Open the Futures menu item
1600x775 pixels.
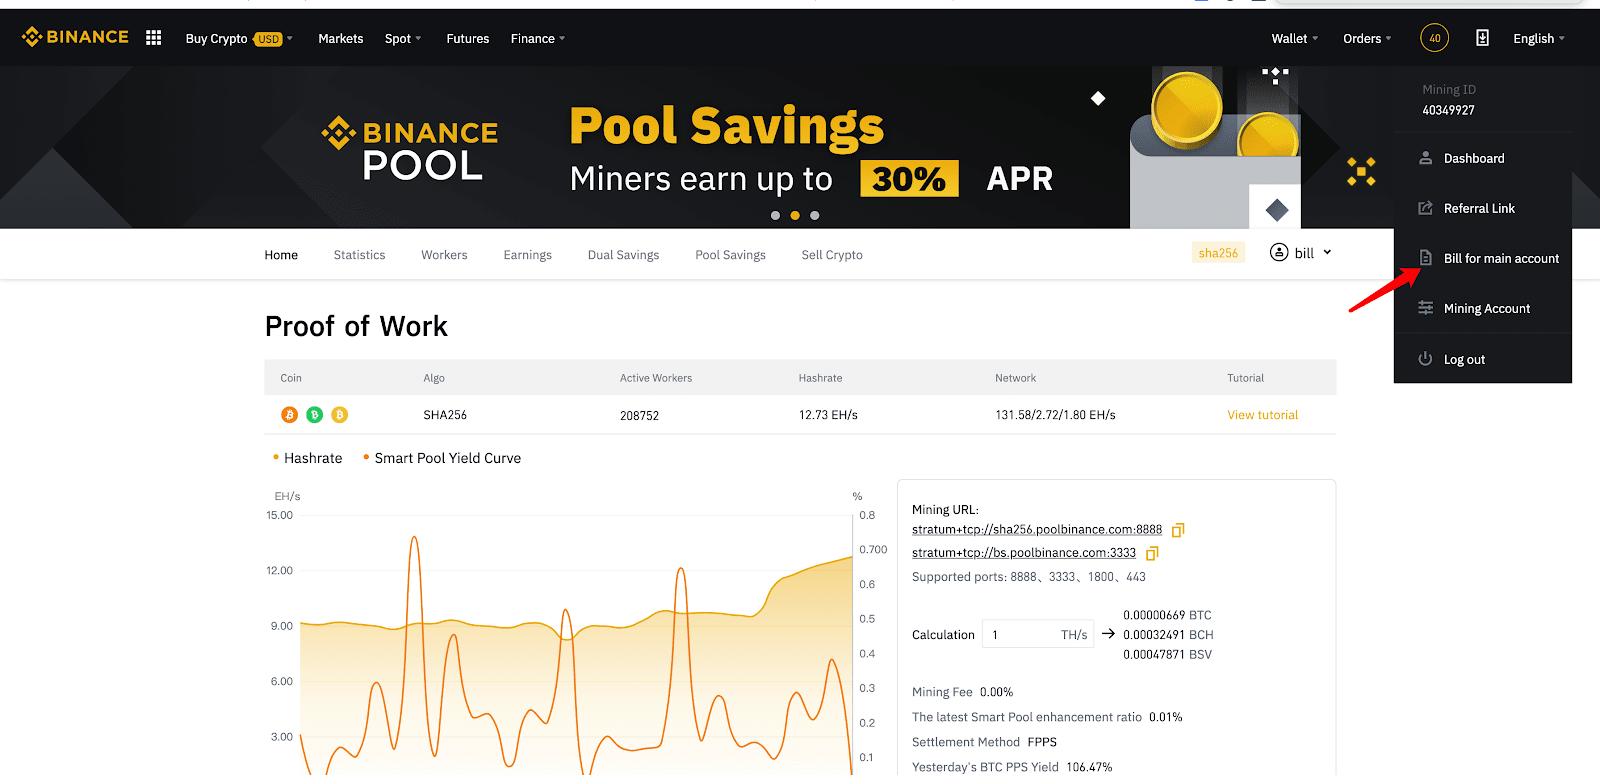click(x=468, y=38)
